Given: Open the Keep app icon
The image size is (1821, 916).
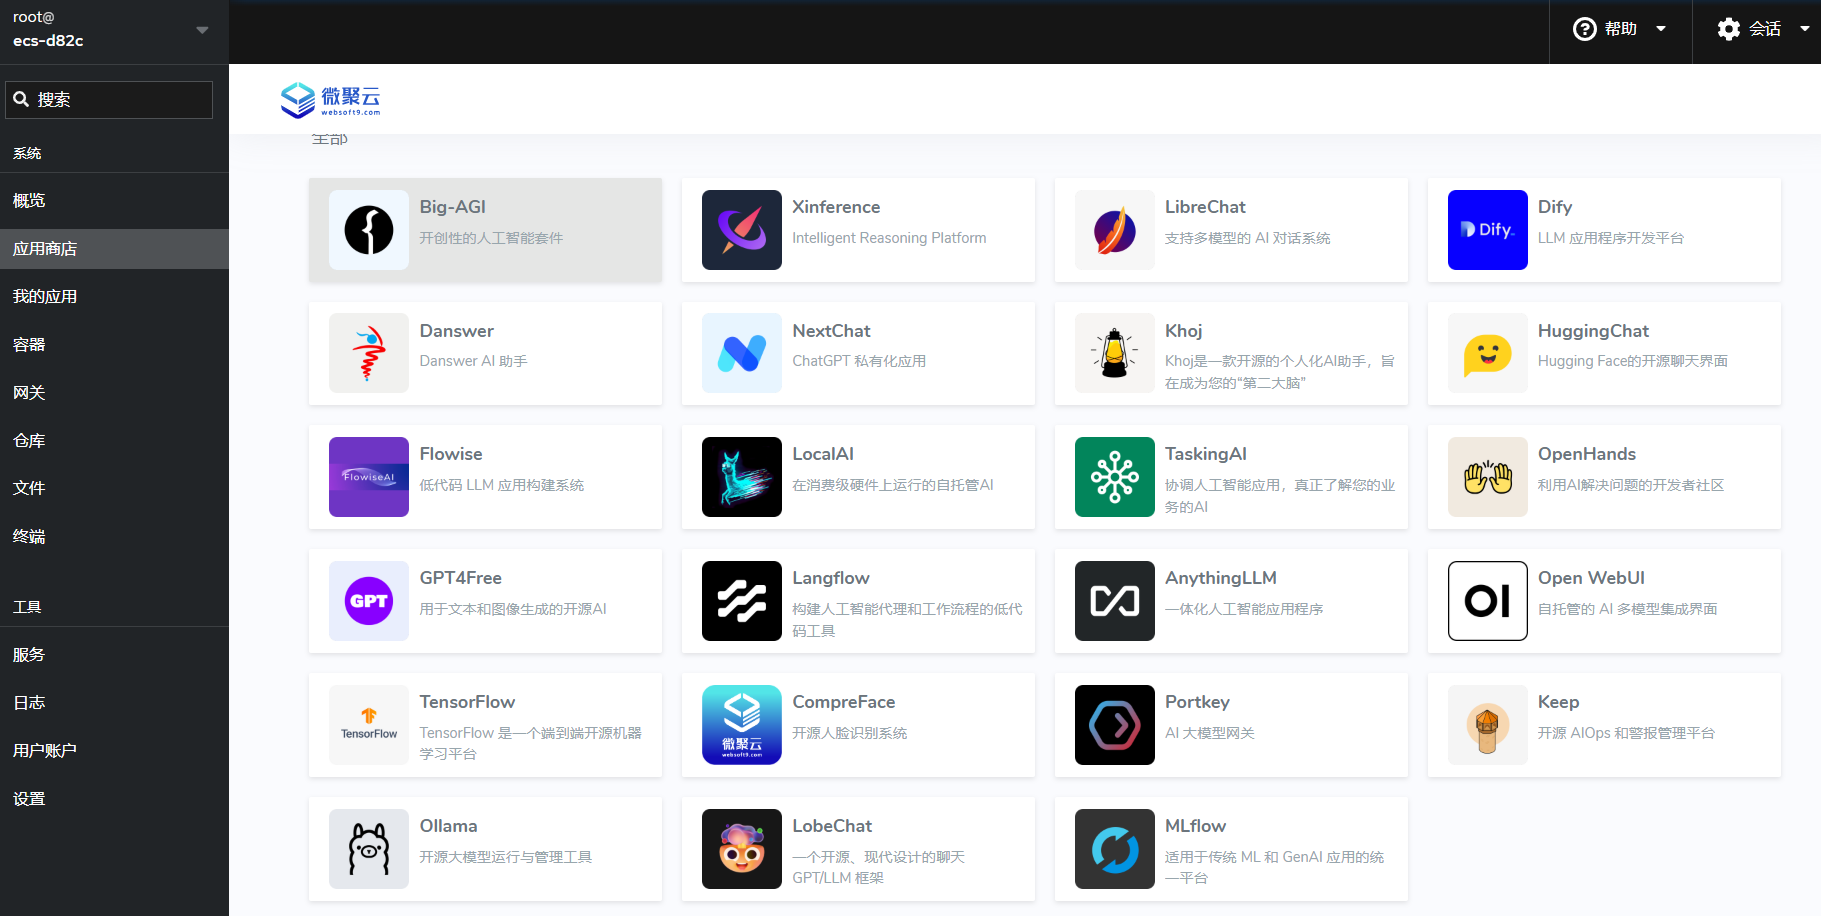Looking at the screenshot, I should click(1488, 725).
